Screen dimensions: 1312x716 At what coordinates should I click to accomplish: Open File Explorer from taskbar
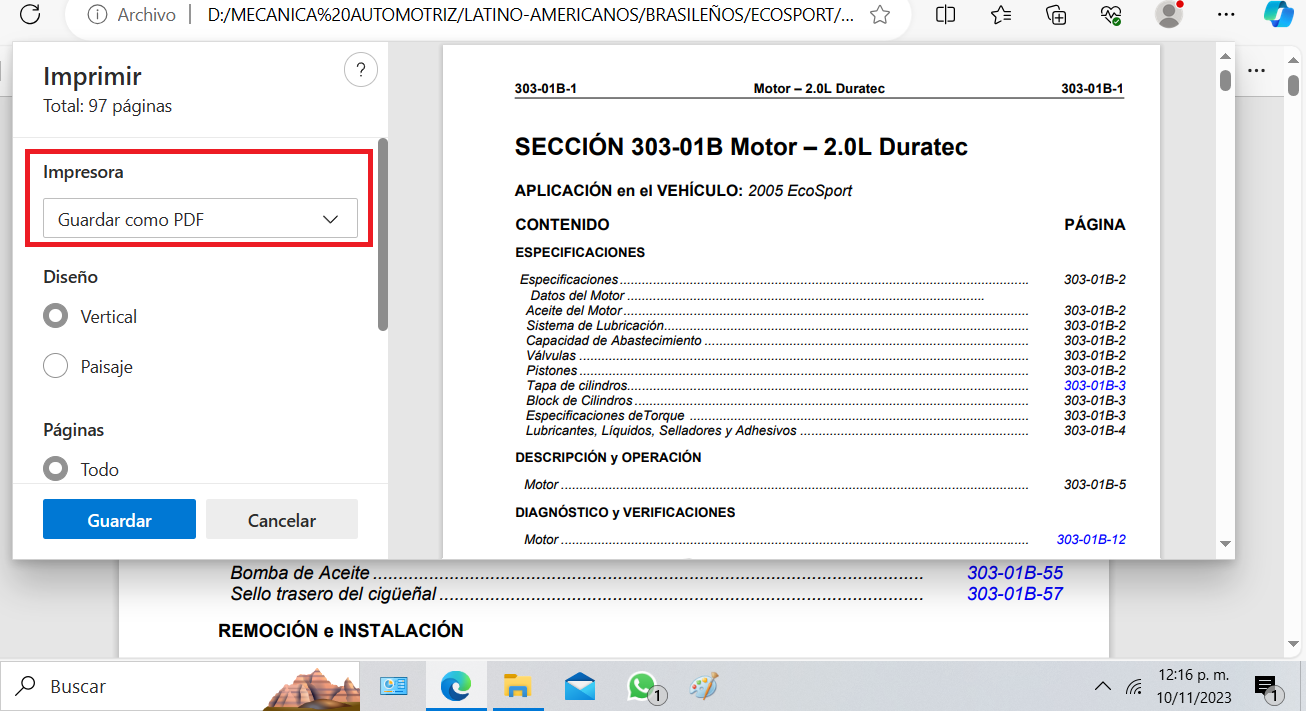tap(517, 687)
